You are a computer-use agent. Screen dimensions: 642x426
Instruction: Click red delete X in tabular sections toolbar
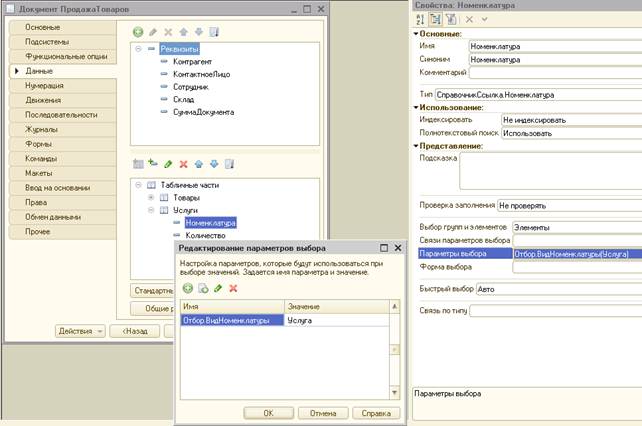(183, 164)
